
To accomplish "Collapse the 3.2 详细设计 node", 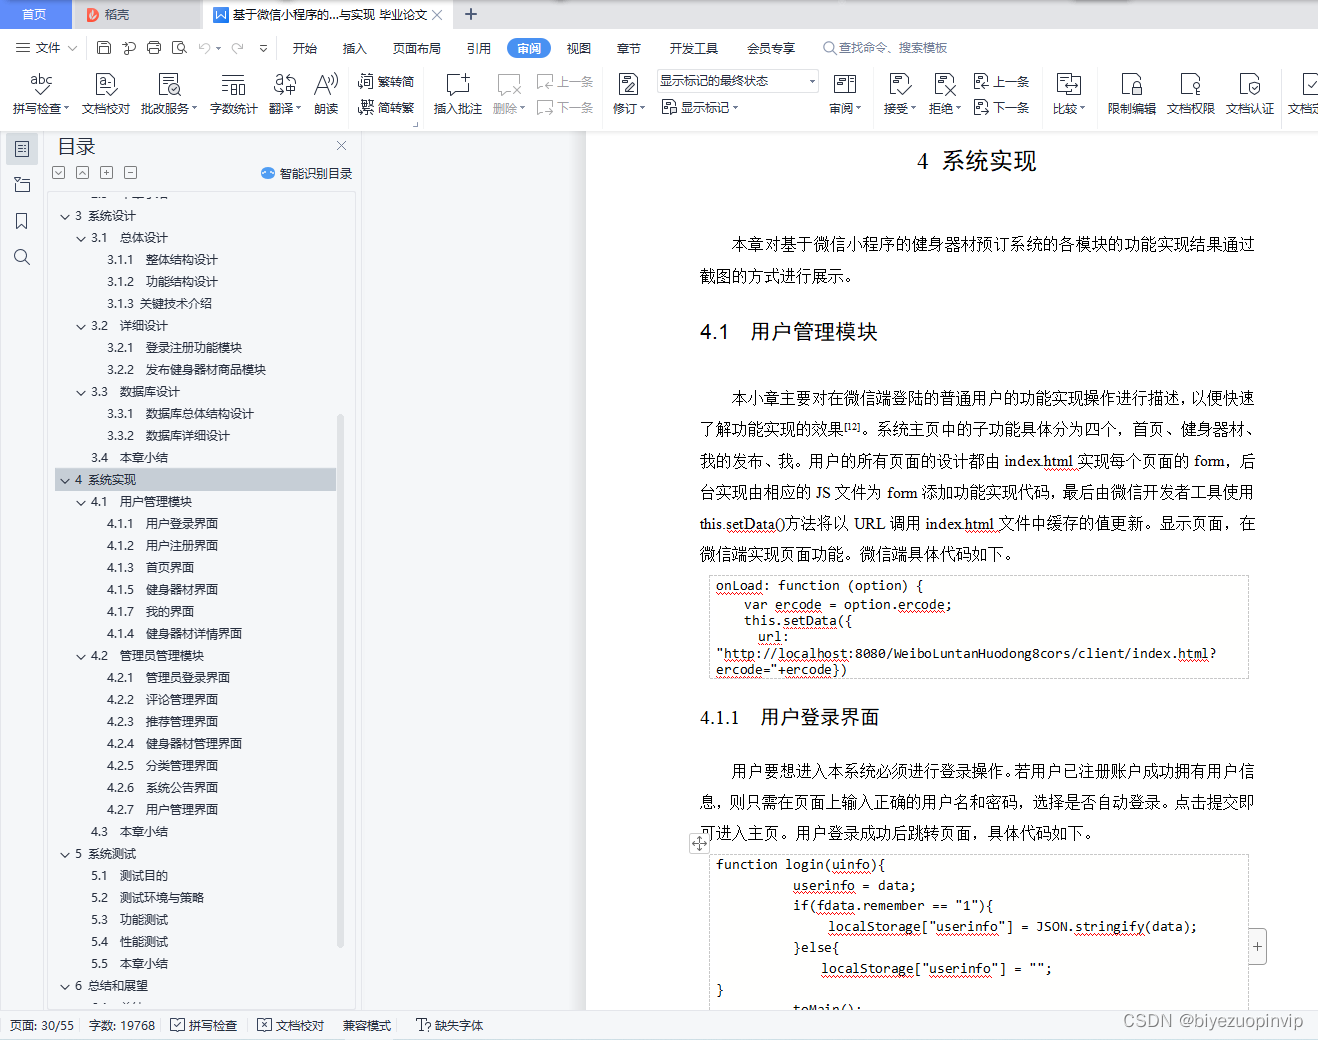I will point(81,326).
